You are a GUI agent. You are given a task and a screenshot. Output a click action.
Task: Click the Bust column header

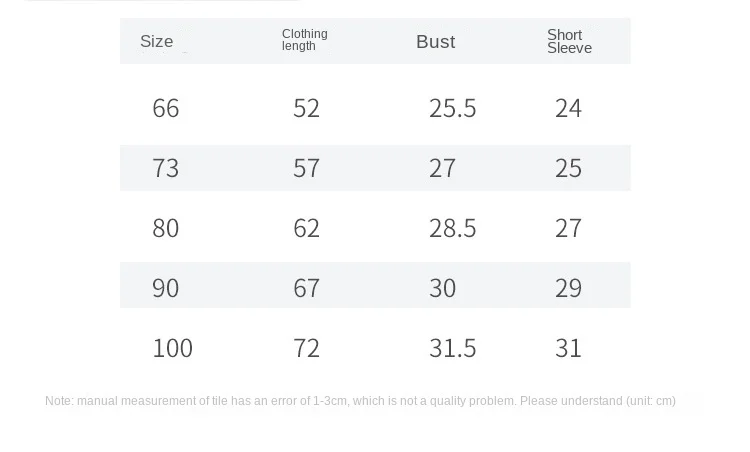pos(435,42)
